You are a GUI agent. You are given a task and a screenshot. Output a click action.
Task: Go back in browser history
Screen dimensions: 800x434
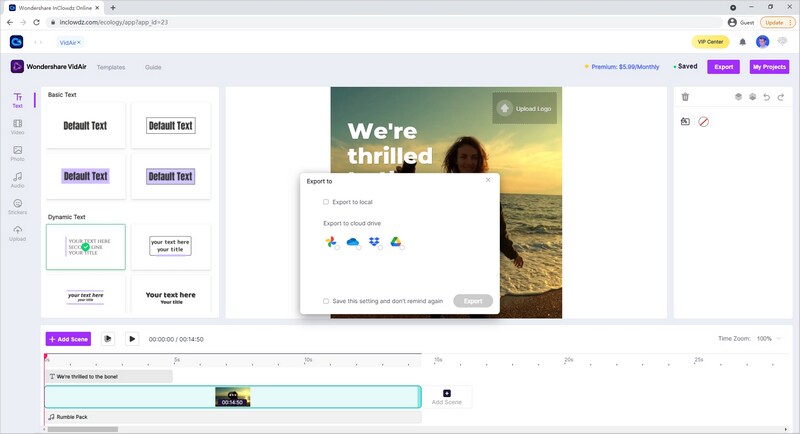point(10,22)
